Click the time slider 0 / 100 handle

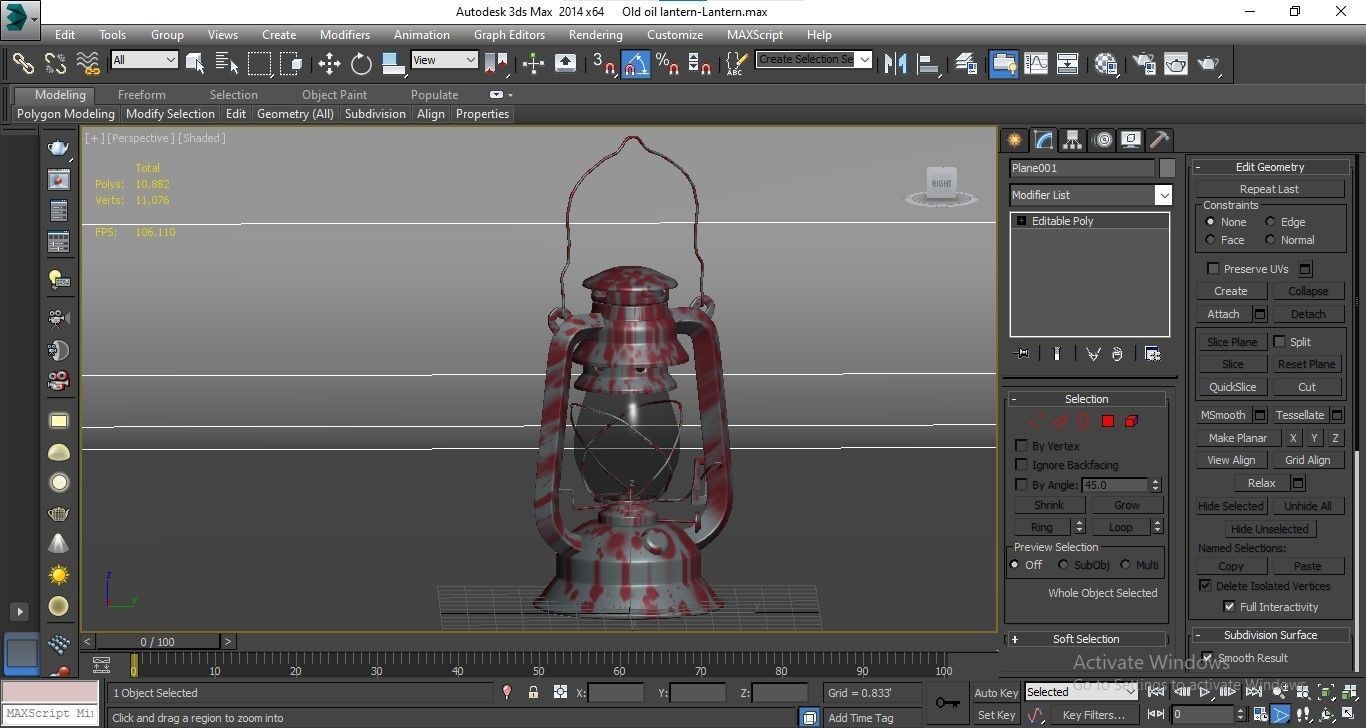(158, 642)
